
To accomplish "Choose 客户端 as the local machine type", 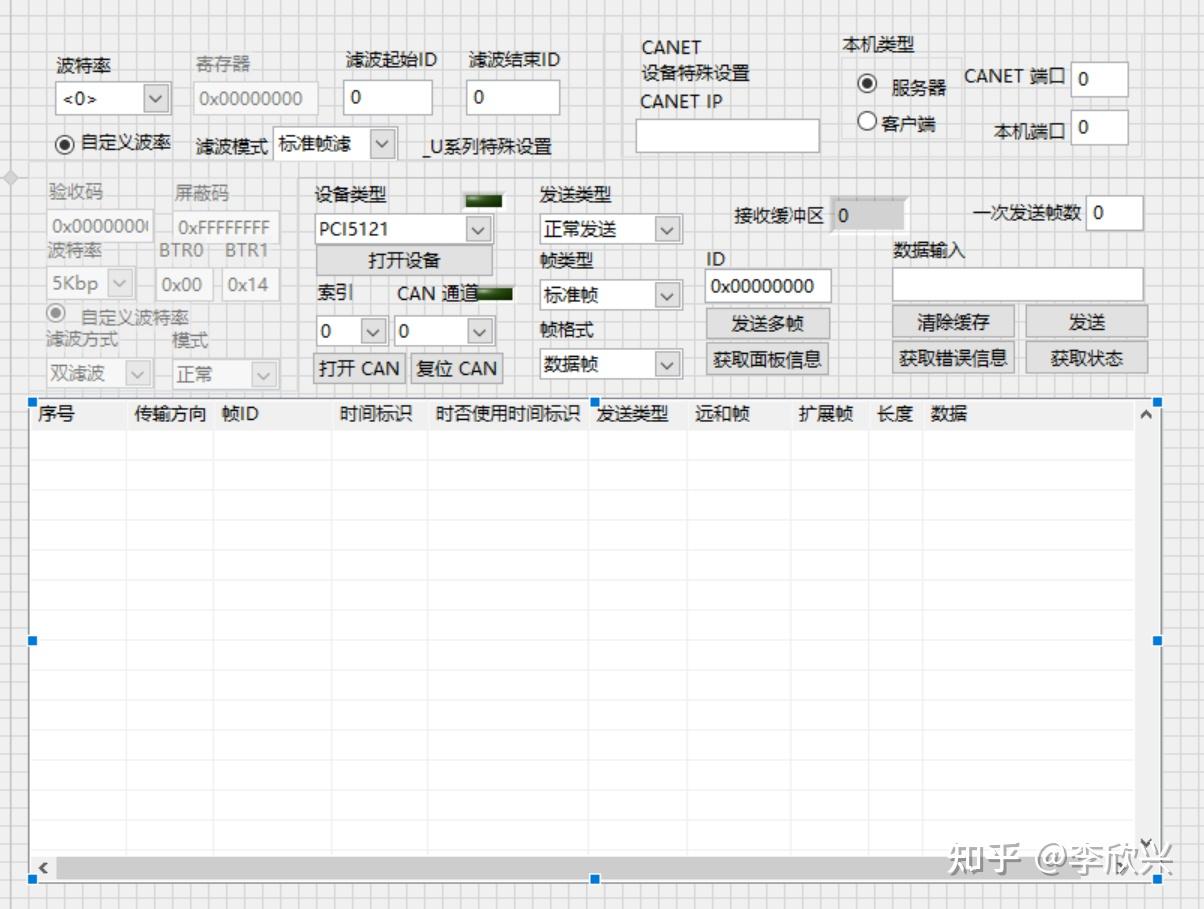I will [x=867, y=122].
